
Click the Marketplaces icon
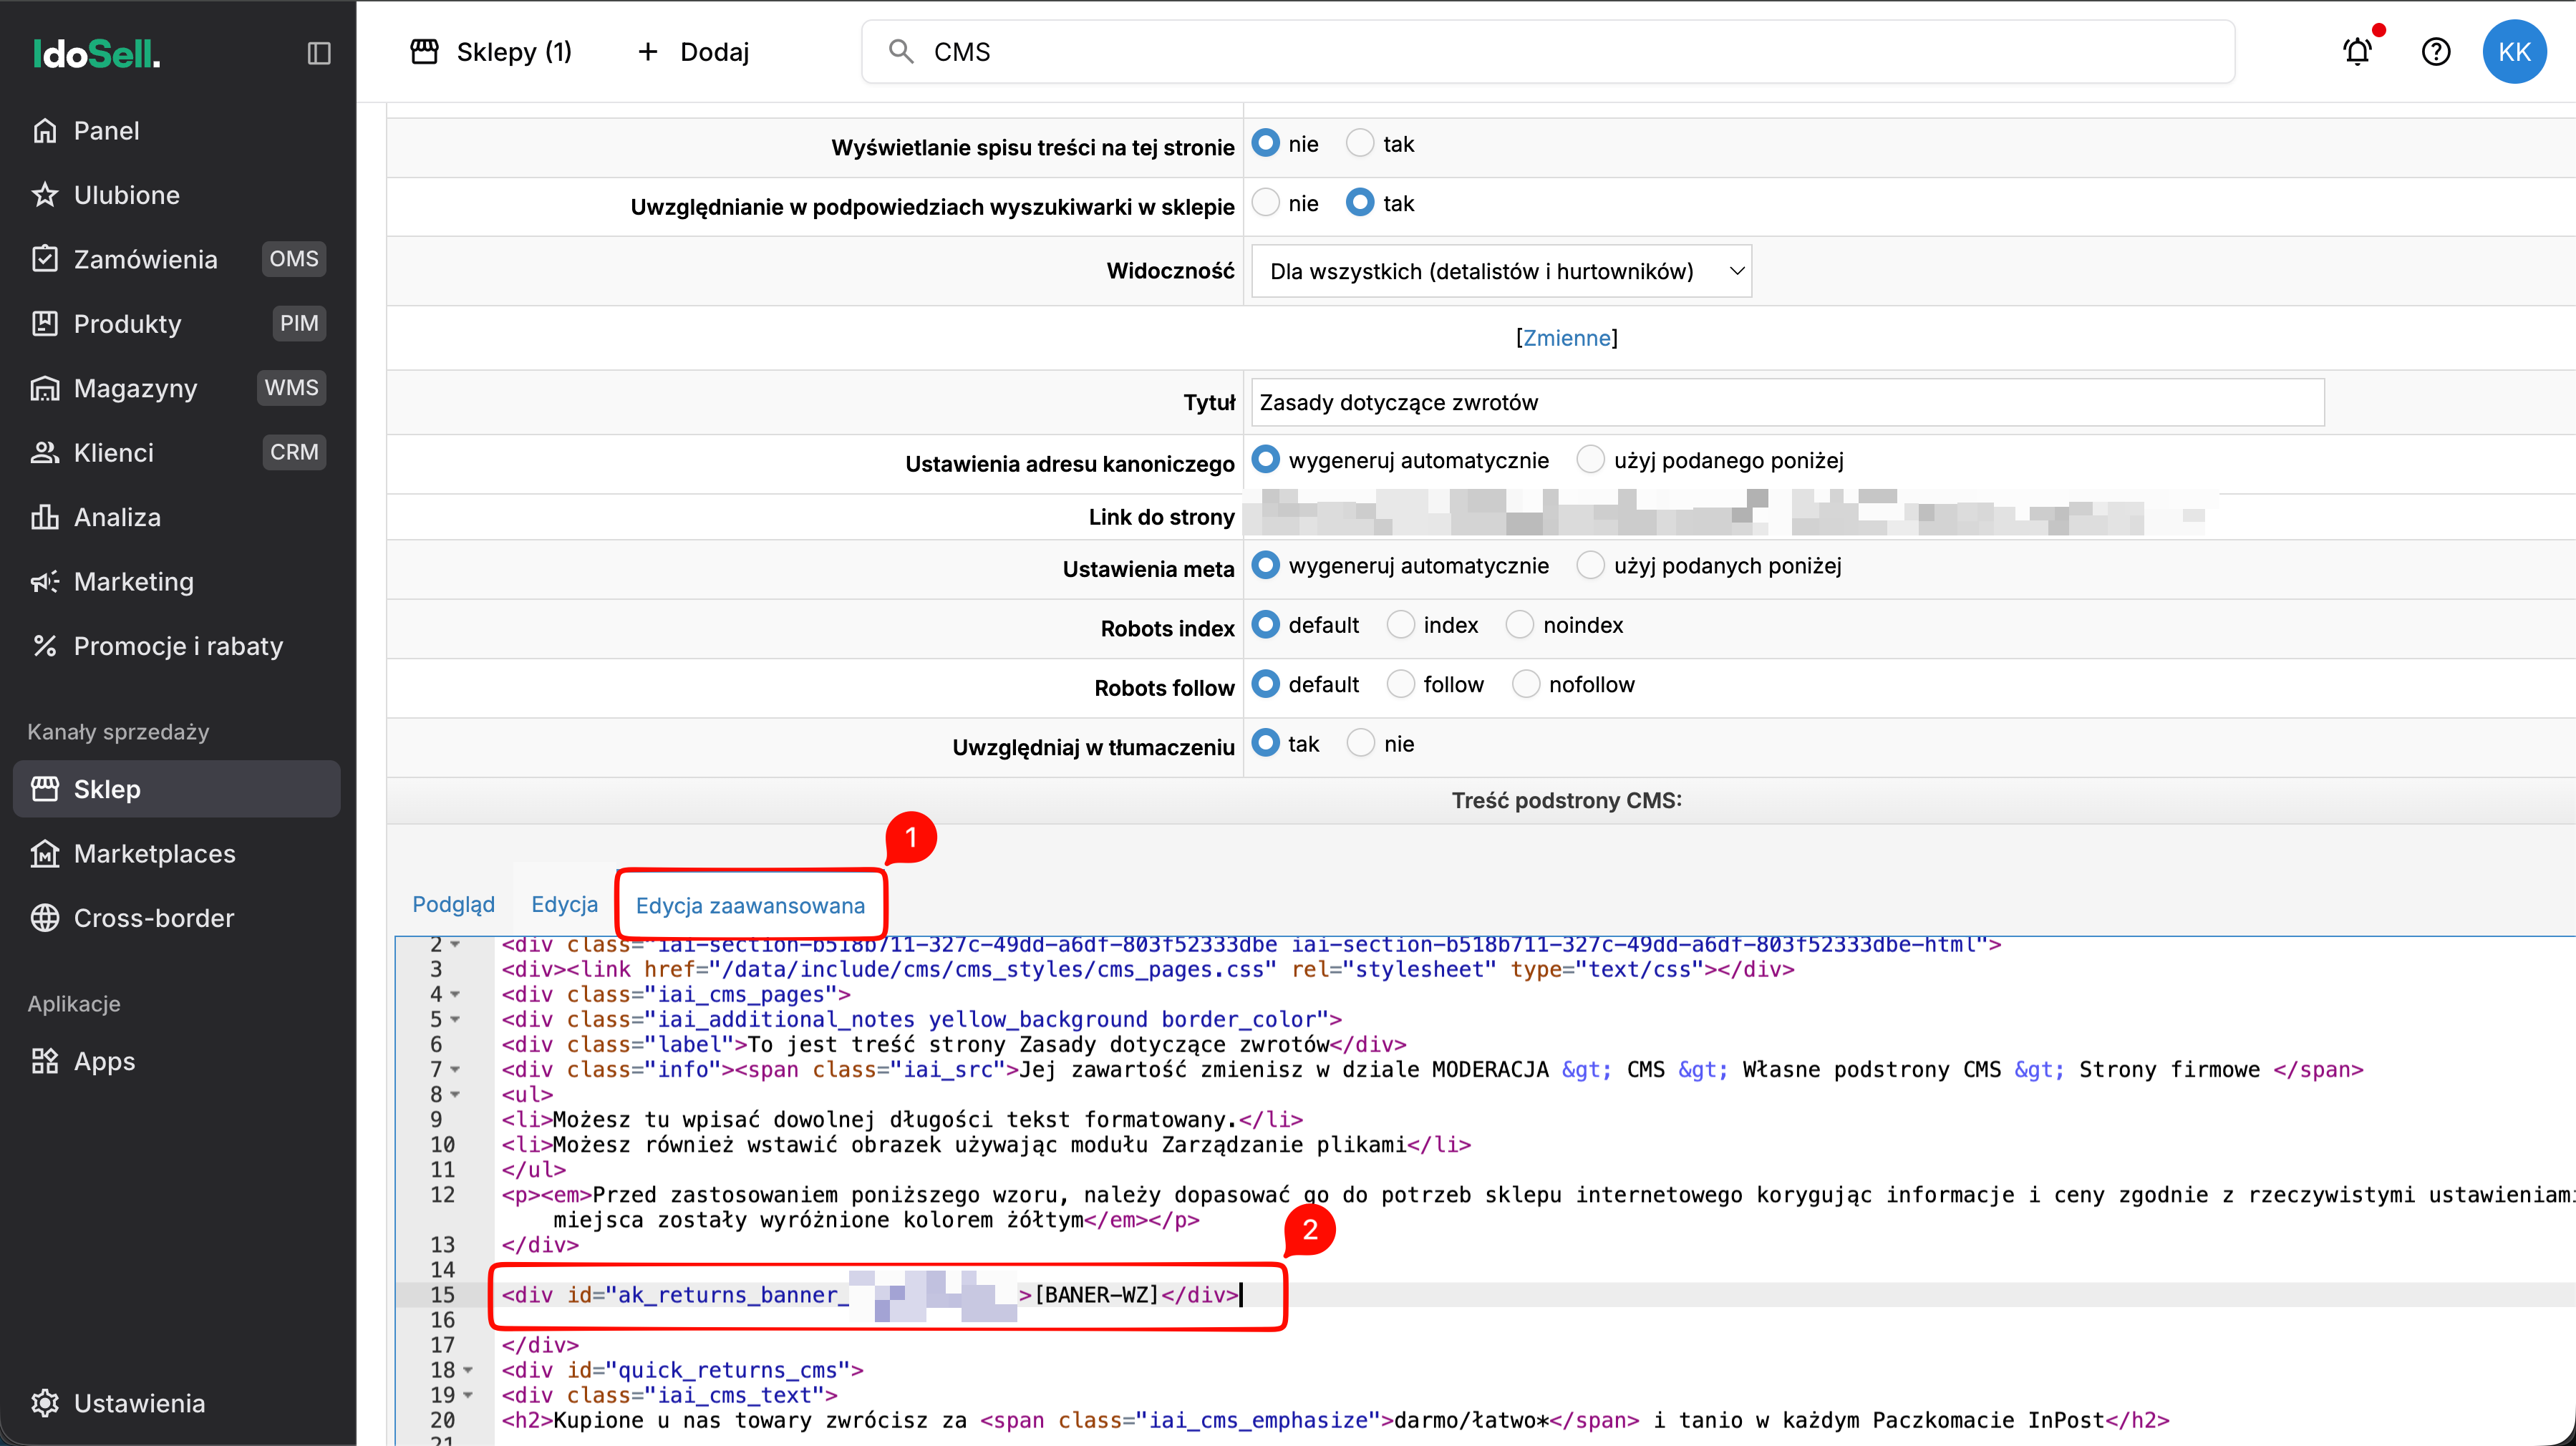pos(45,854)
